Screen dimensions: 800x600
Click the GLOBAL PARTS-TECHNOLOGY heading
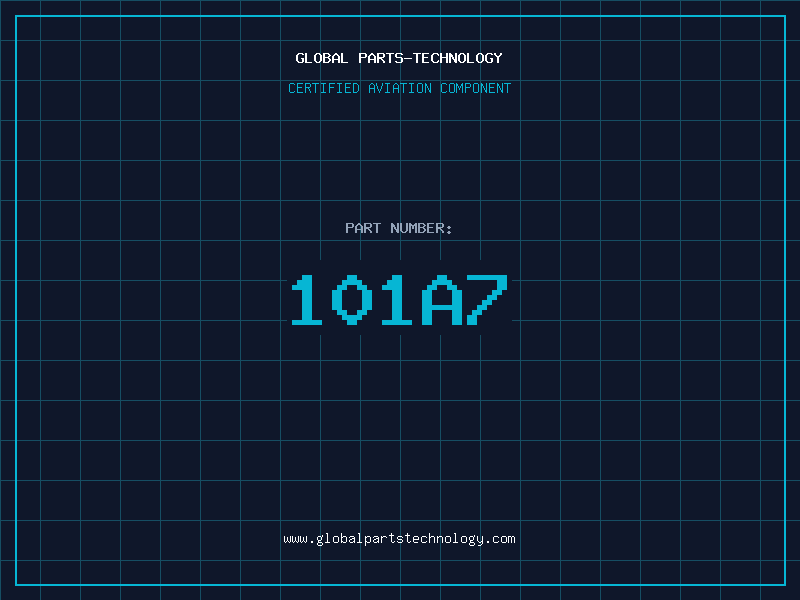[399, 59]
